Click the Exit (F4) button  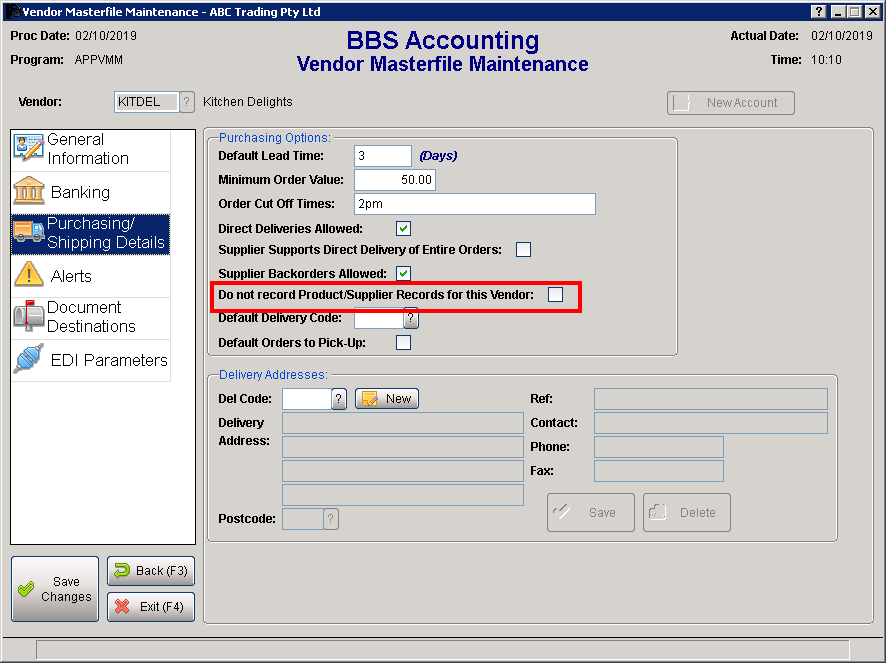tap(151, 607)
